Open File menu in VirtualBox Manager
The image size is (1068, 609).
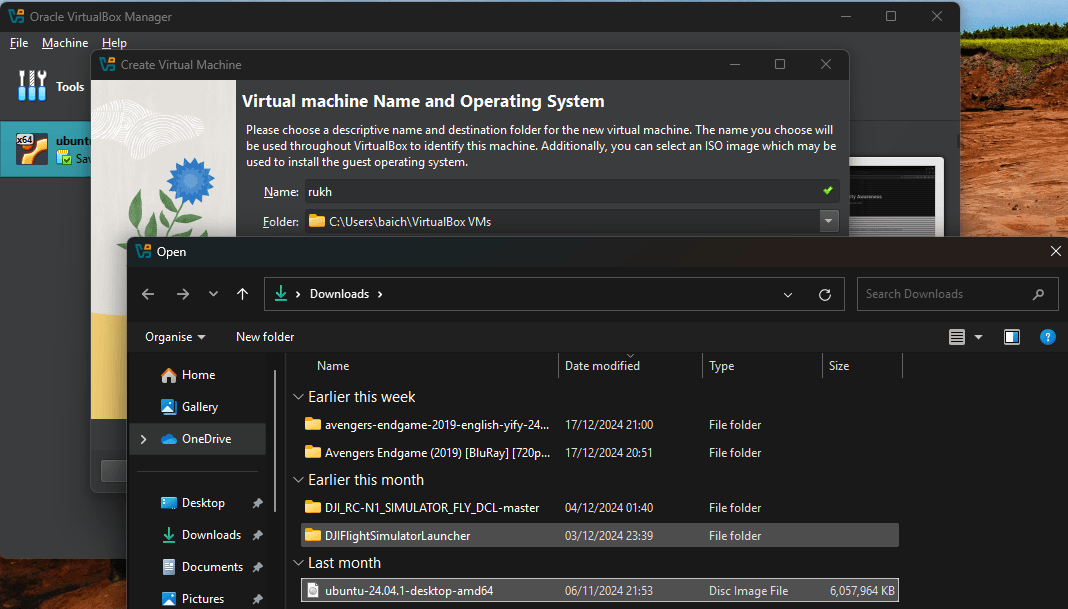pos(19,43)
